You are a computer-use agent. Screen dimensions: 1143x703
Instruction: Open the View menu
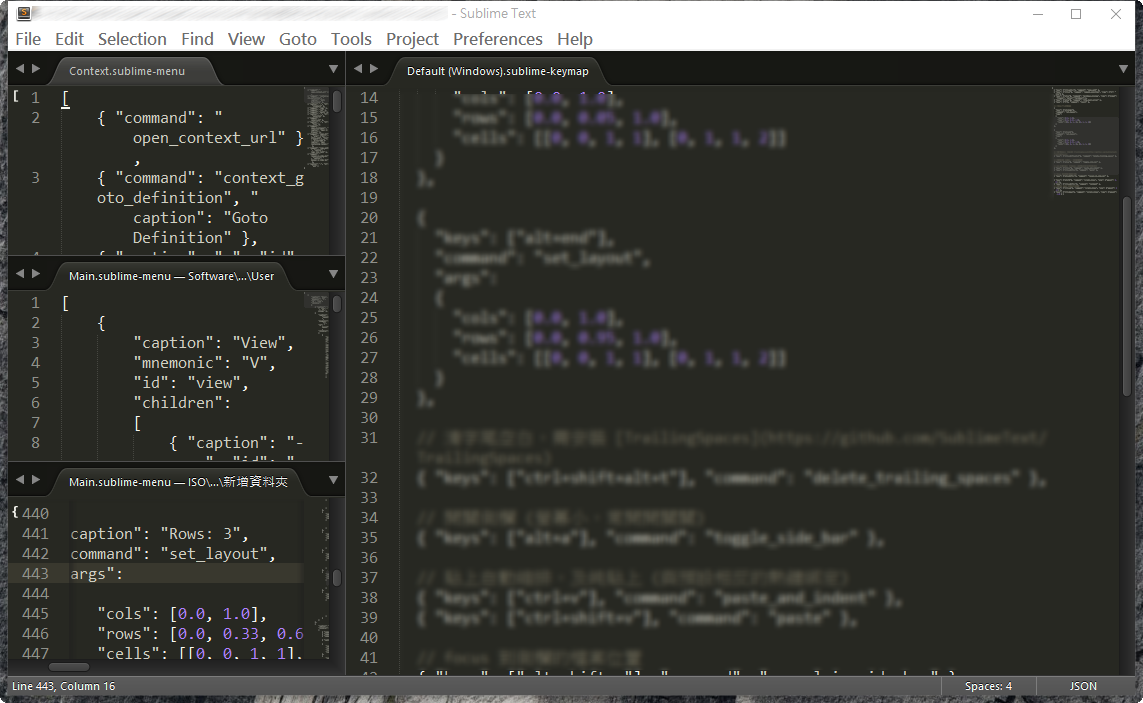click(246, 39)
